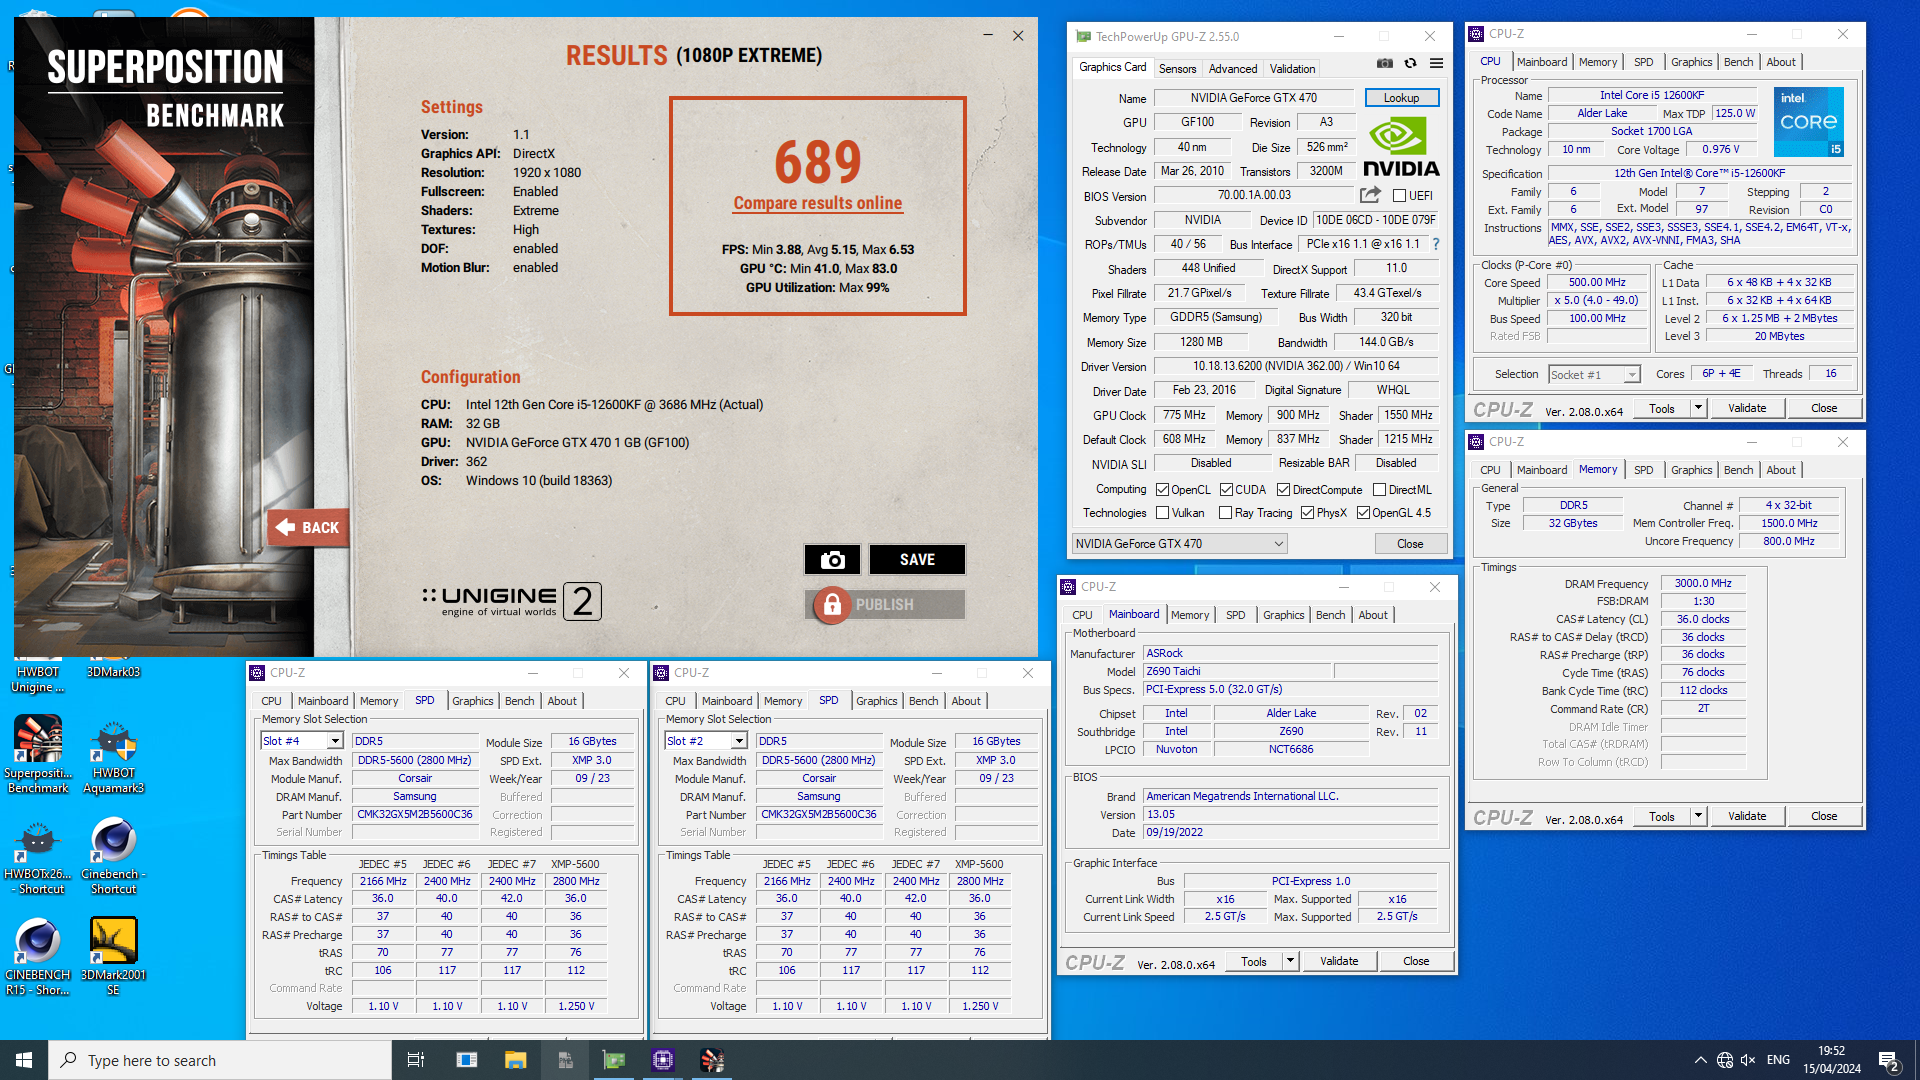Screen dimensions: 1920x1080
Task: Click the GPU Name field in GPU-Z
Action: pos(1253,98)
